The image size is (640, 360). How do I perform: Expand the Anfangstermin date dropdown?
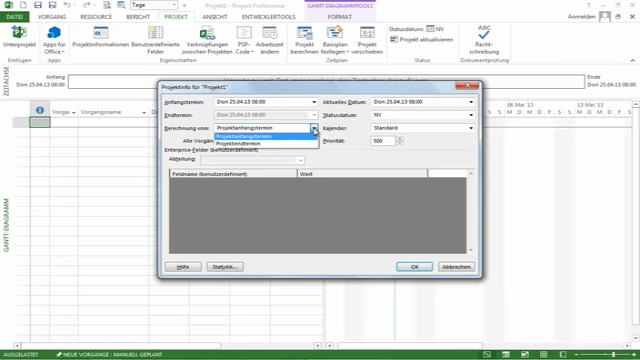click(x=314, y=102)
